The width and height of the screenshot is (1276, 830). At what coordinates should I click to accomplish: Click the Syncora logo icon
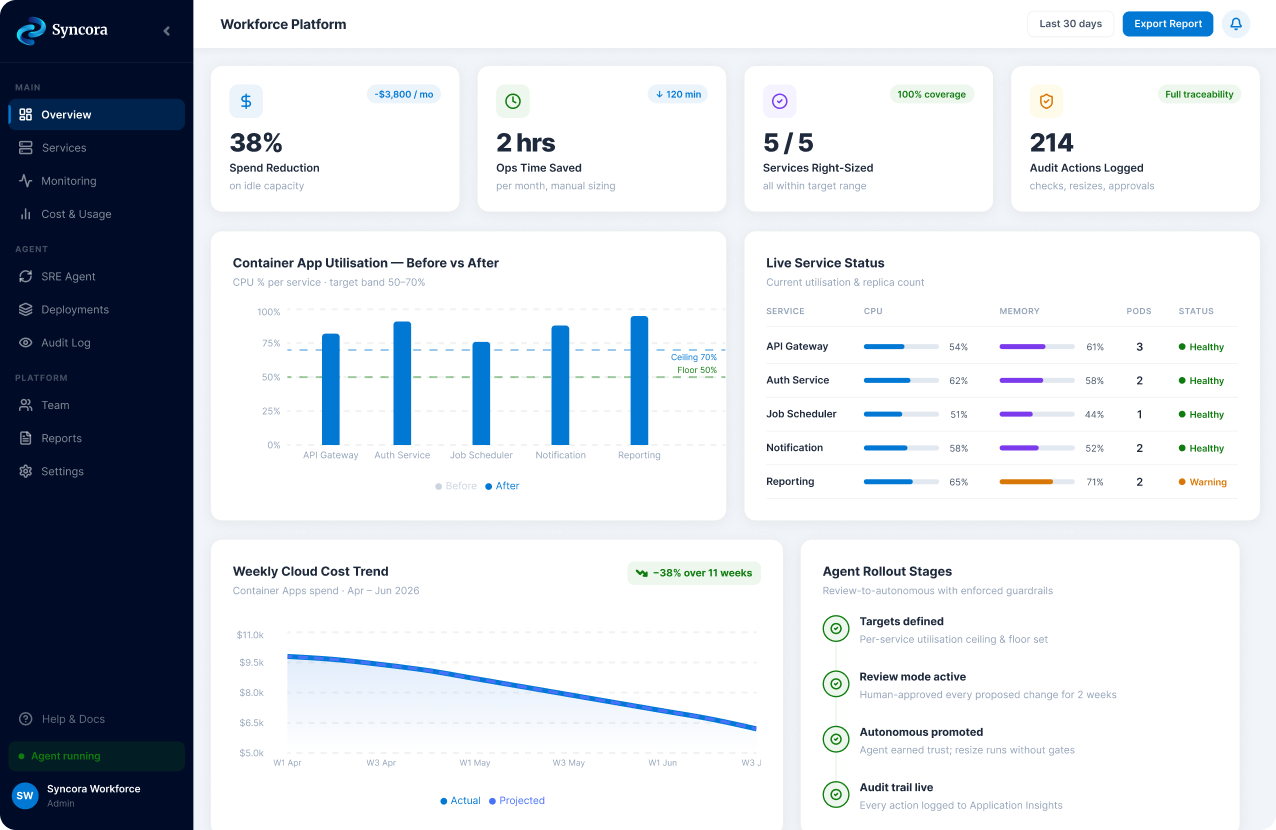[x=31, y=31]
